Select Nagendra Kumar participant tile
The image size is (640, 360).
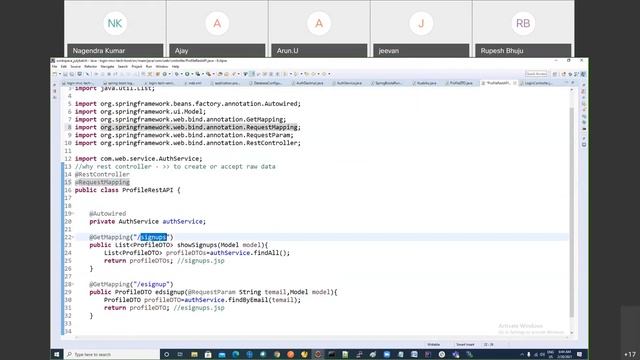[115, 29]
